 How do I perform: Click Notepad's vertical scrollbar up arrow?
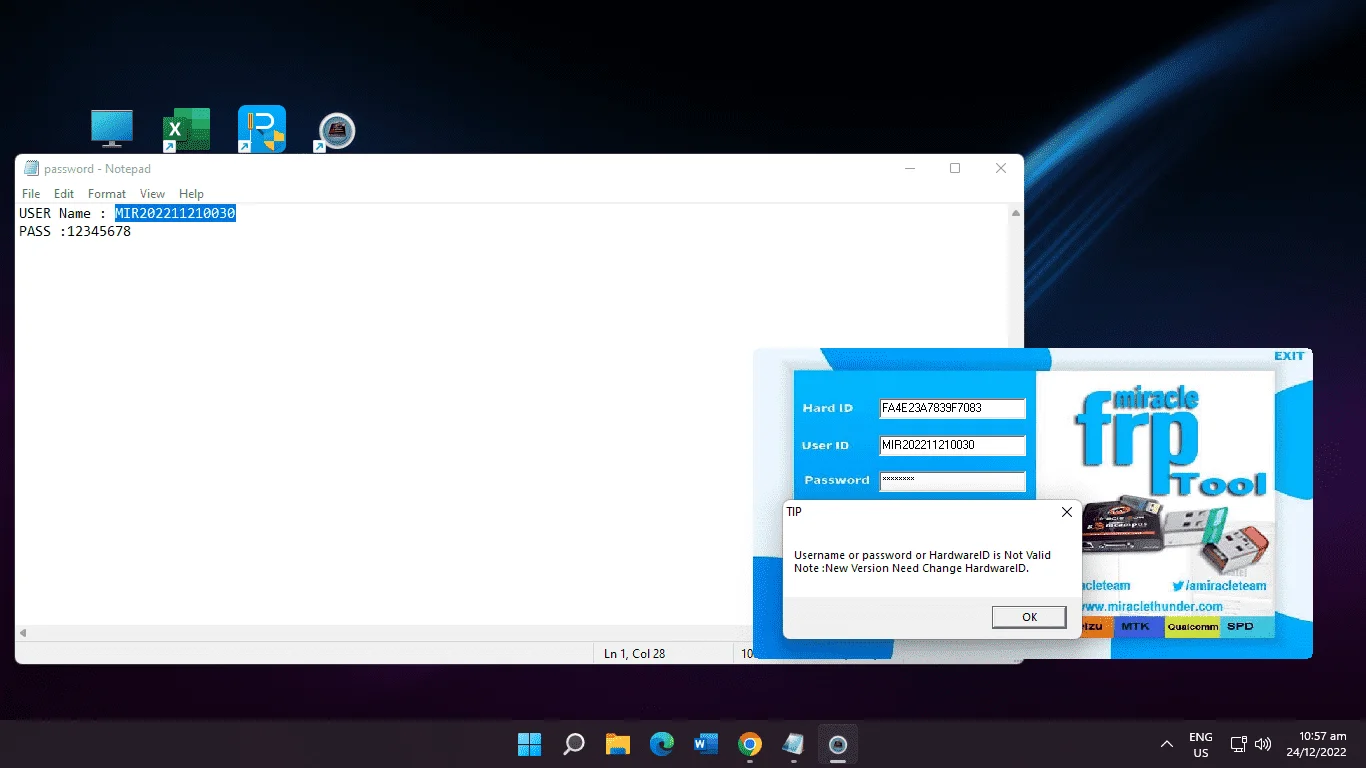pos(1016,213)
